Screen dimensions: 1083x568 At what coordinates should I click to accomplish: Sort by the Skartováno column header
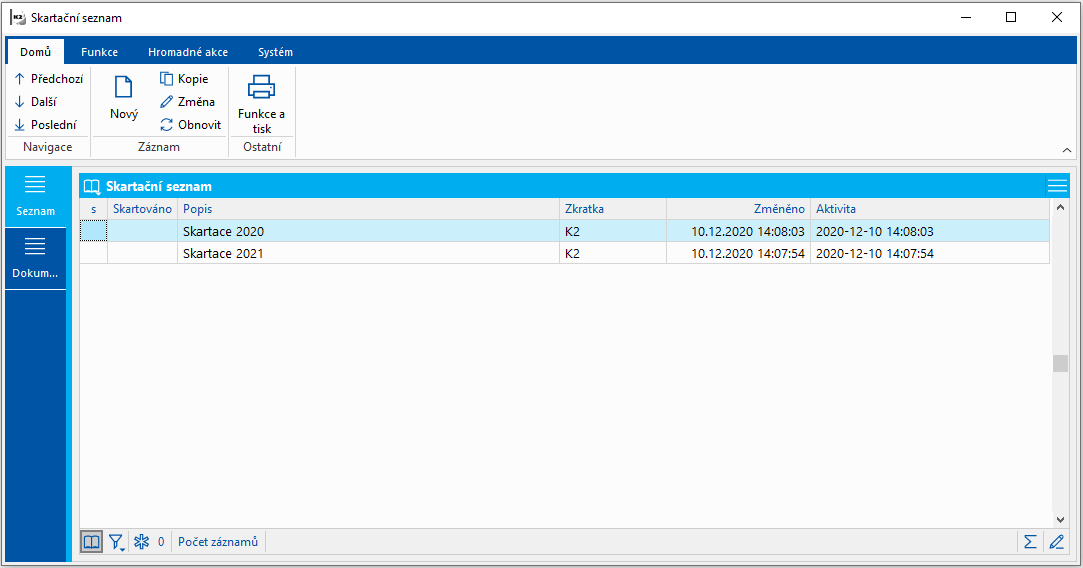pos(142,209)
